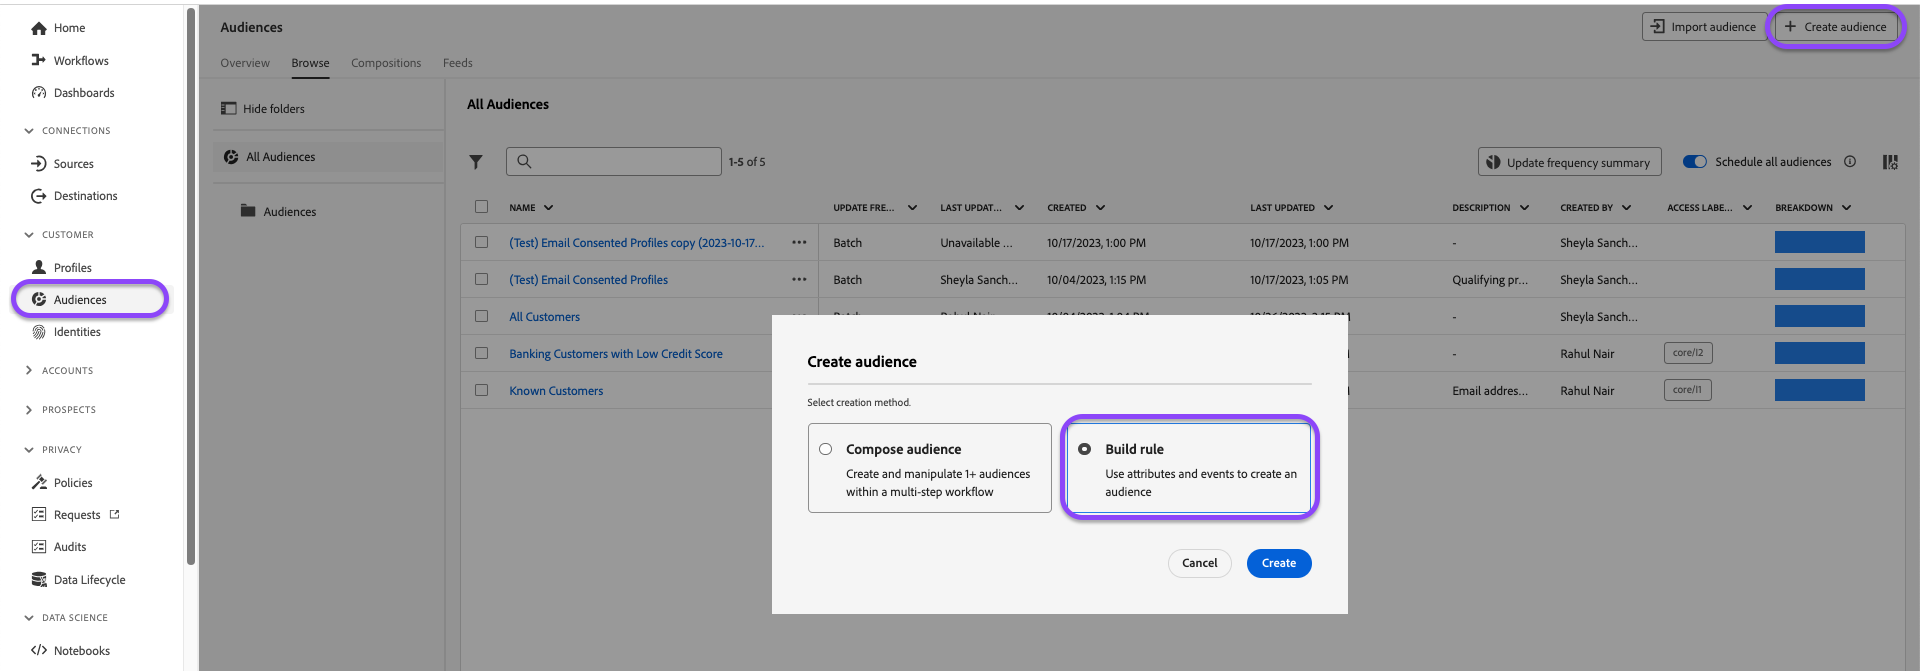Click breakdown bar for Known Customers
Viewport: 1920px width, 671px height.
click(1820, 390)
